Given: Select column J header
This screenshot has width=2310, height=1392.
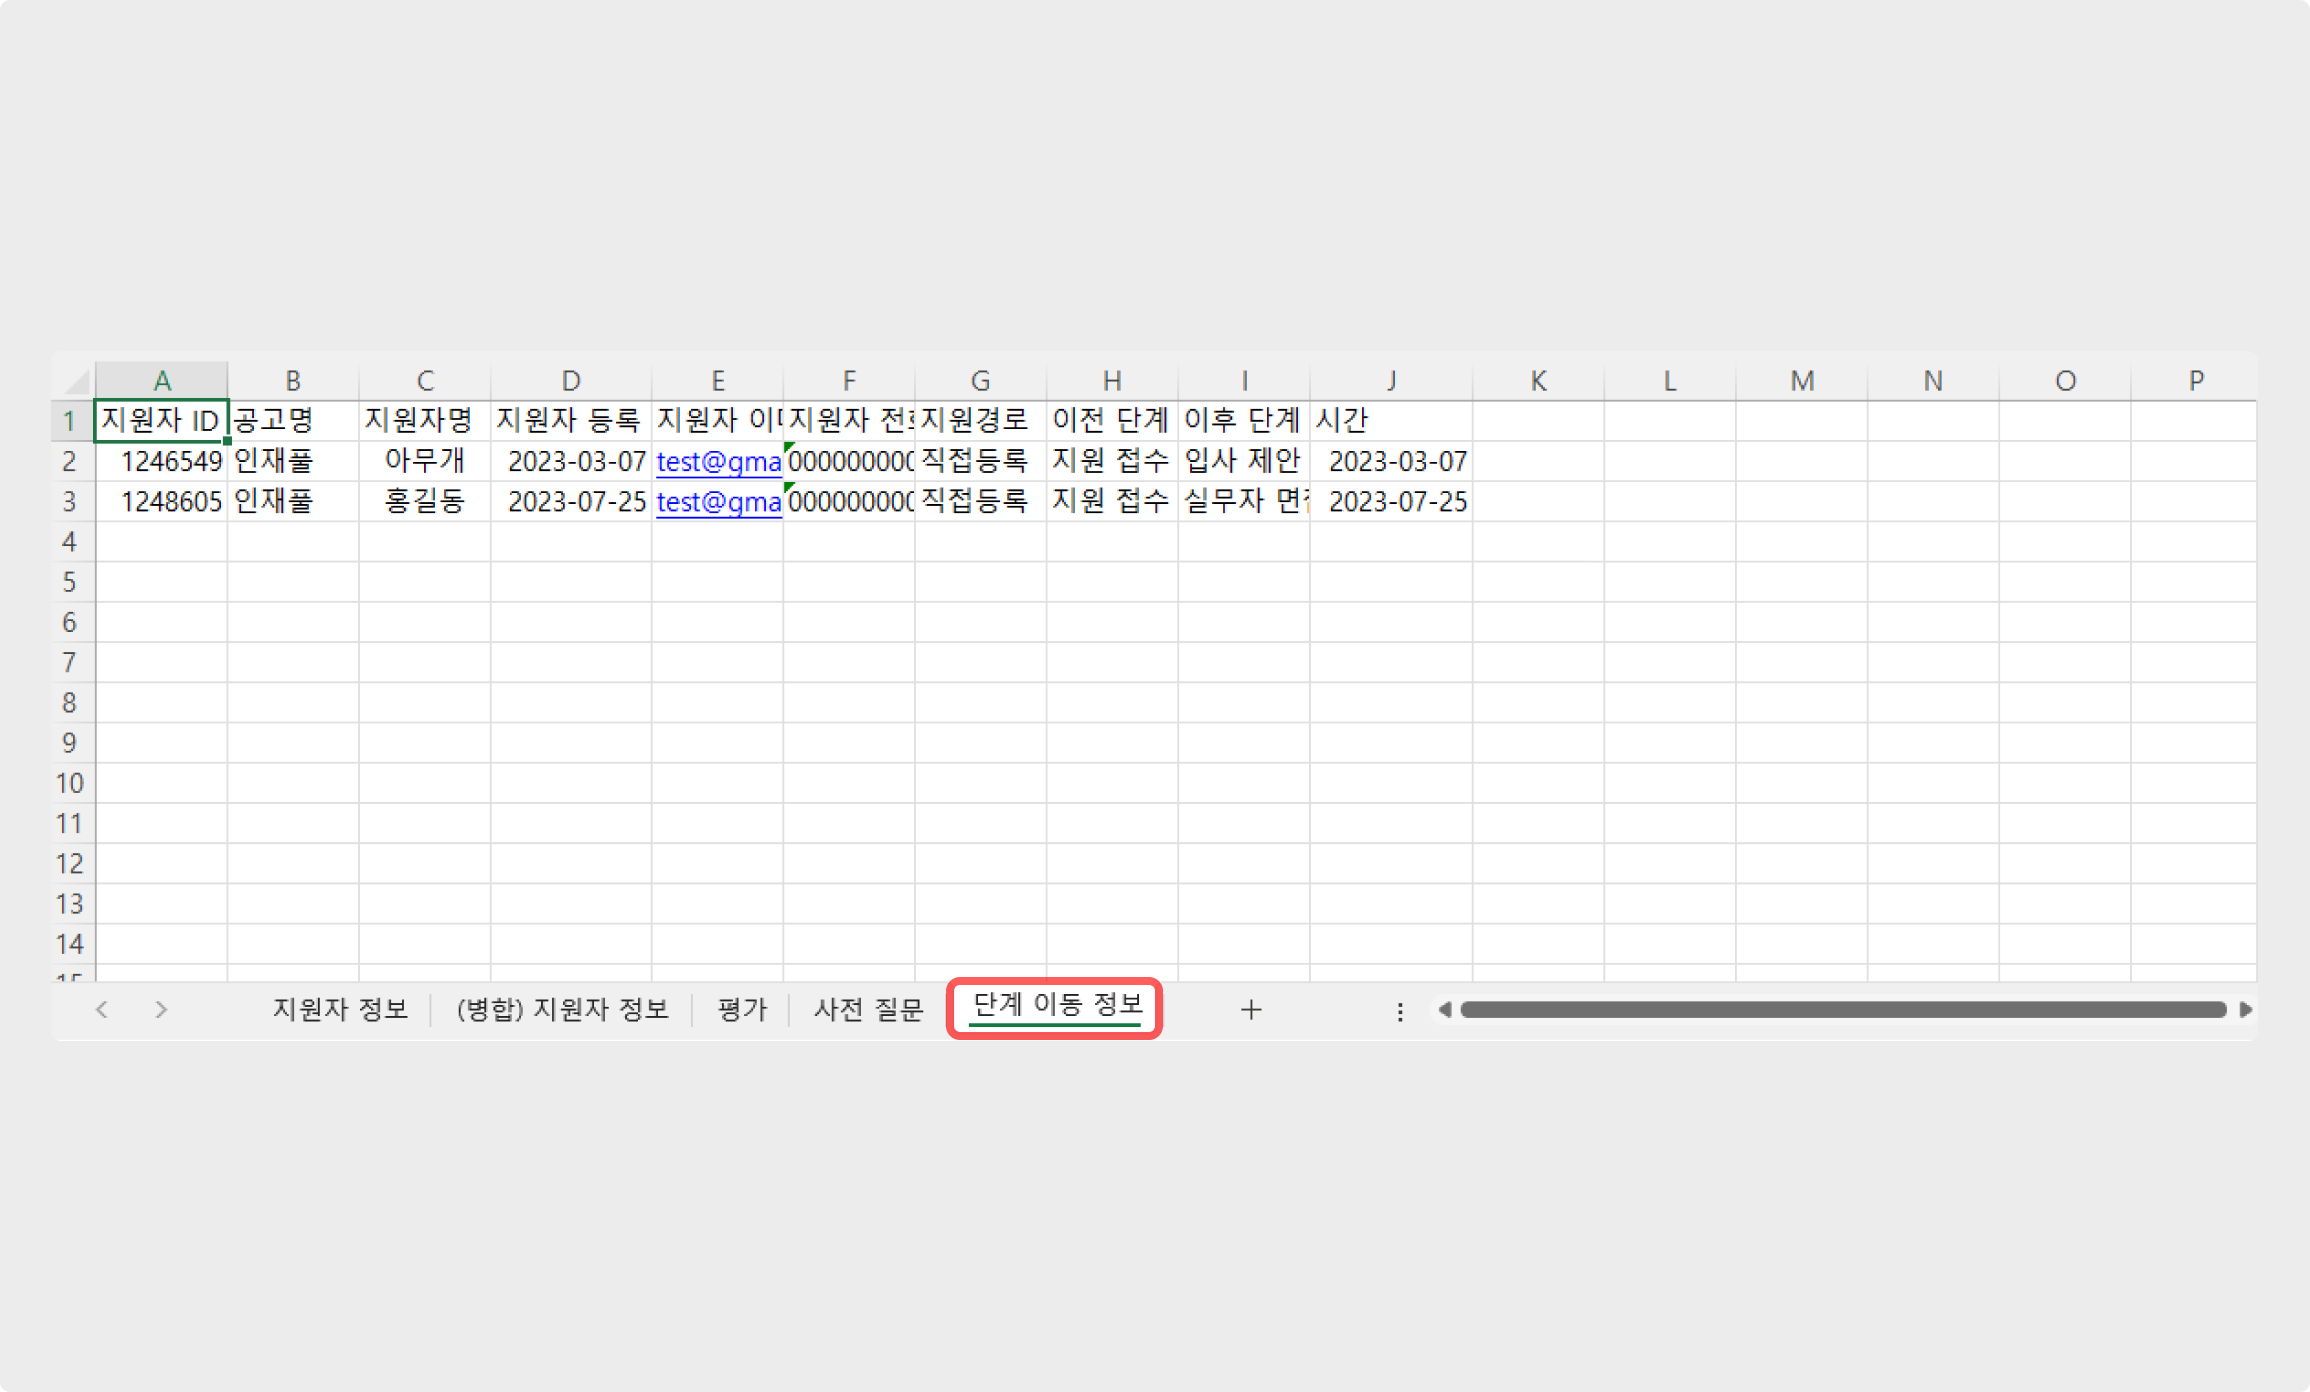Looking at the screenshot, I should click(x=1390, y=381).
